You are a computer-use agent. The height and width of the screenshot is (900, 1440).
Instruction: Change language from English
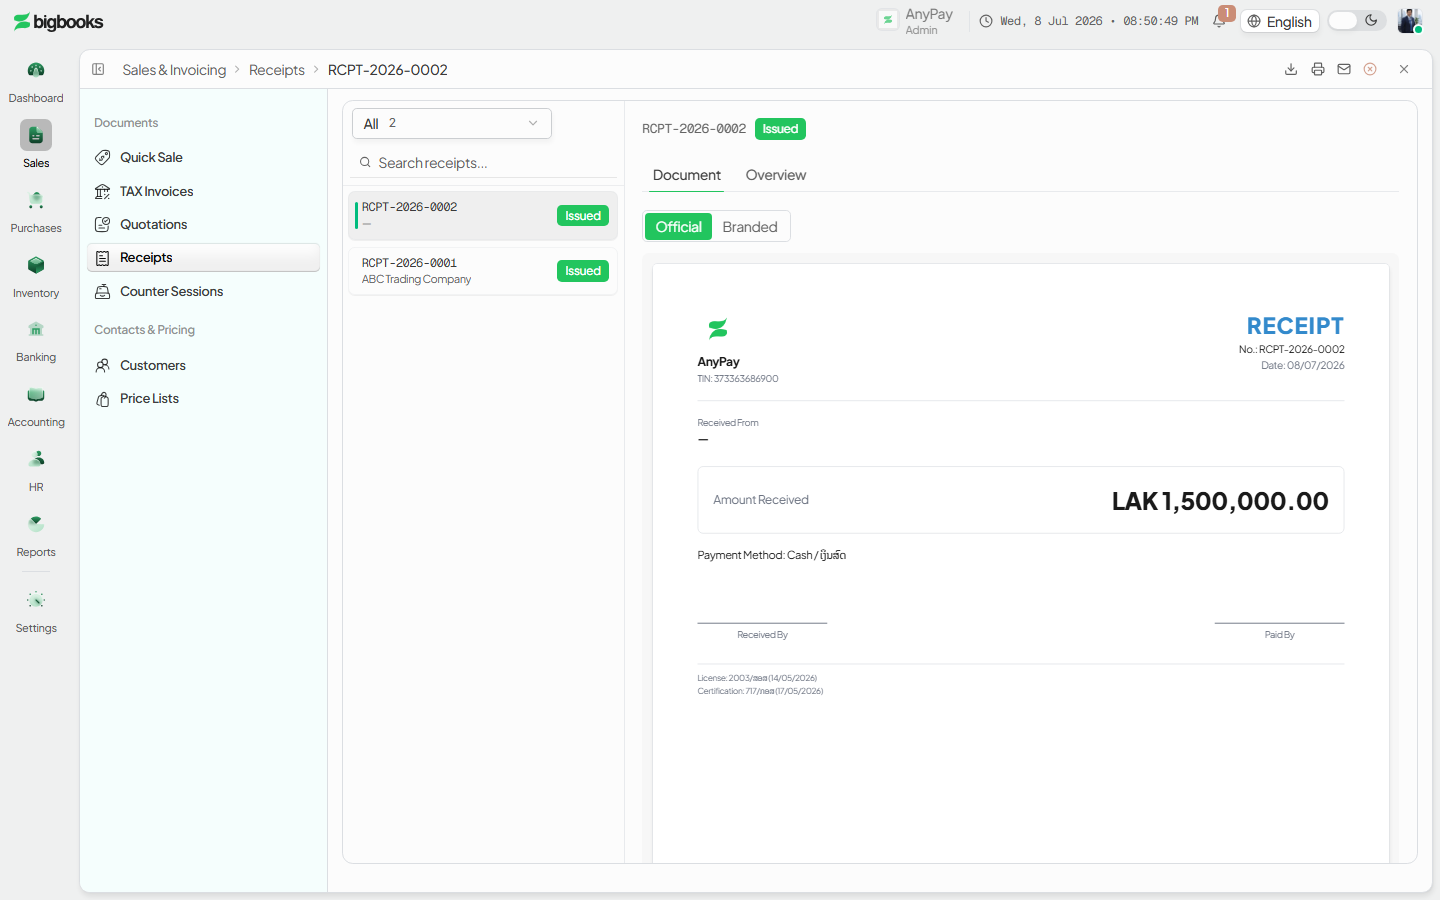(x=1280, y=21)
